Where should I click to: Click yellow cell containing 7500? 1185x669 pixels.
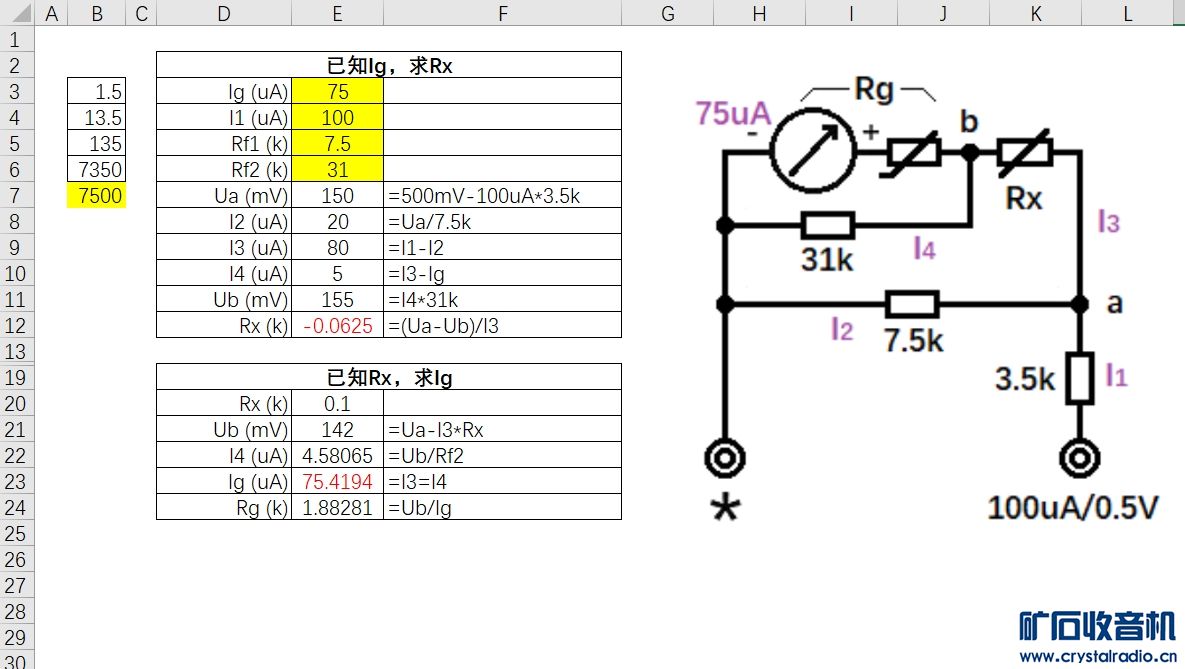97,196
